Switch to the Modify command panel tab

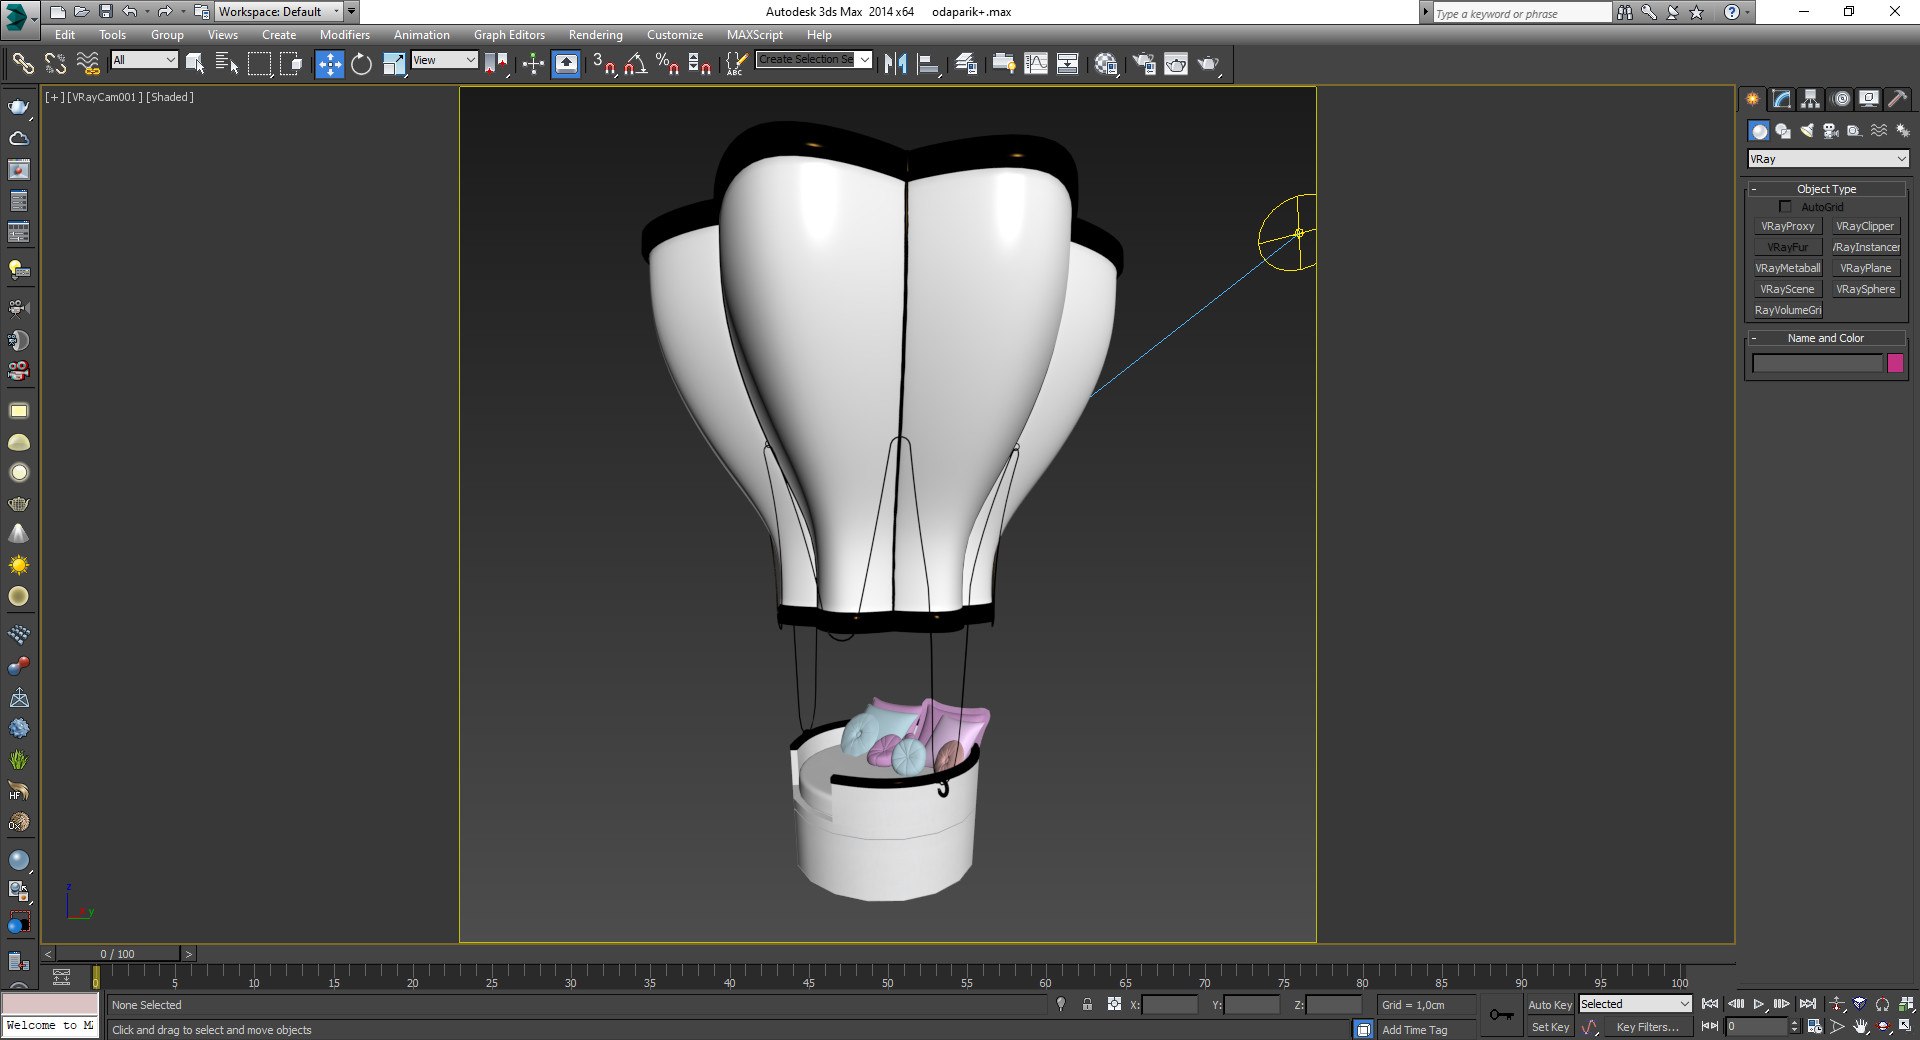[x=1782, y=99]
